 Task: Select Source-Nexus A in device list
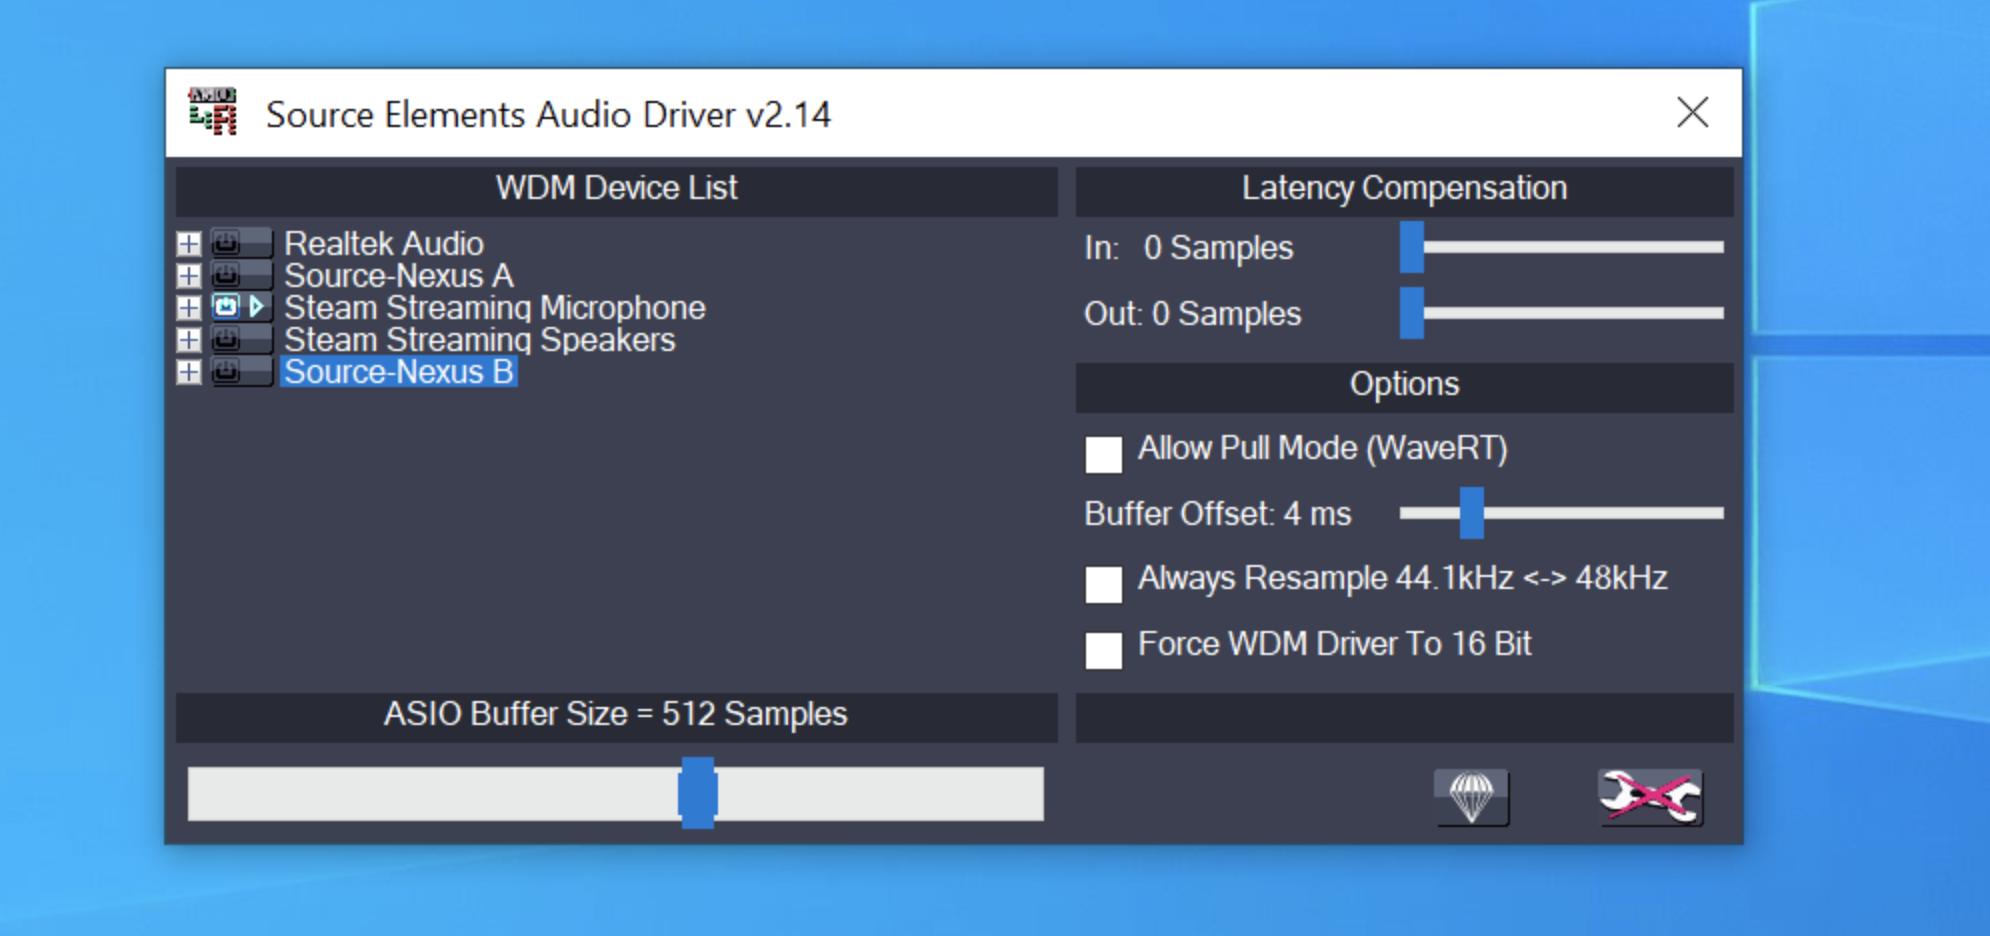398,276
